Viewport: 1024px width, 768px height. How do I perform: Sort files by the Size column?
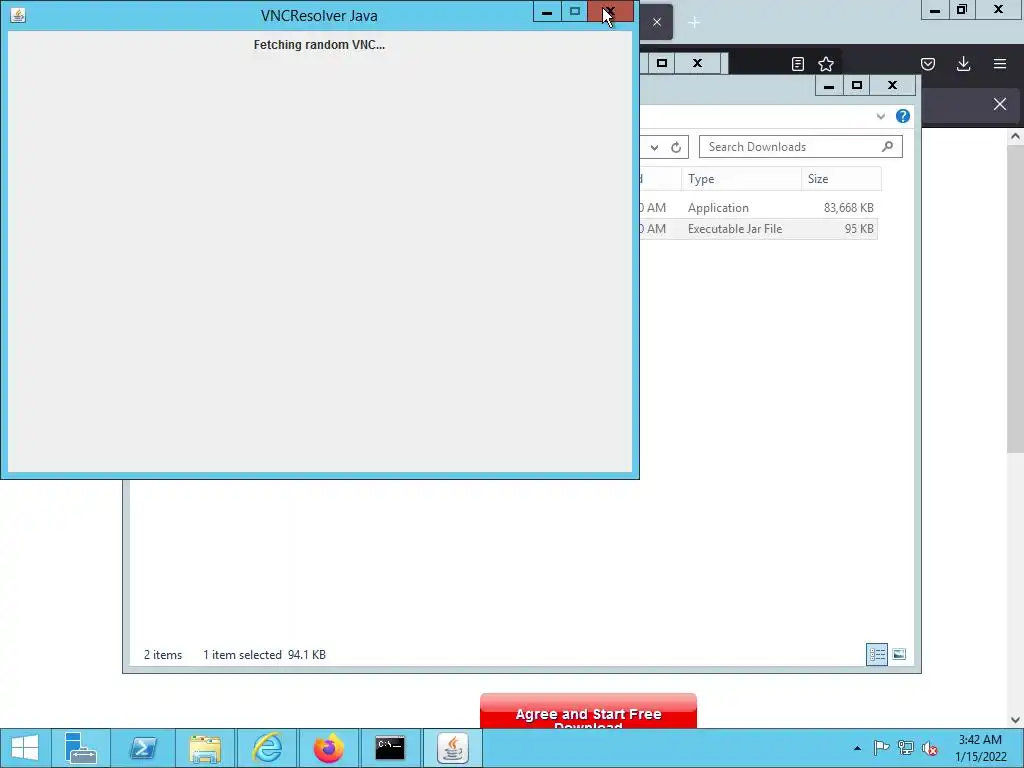point(841,179)
